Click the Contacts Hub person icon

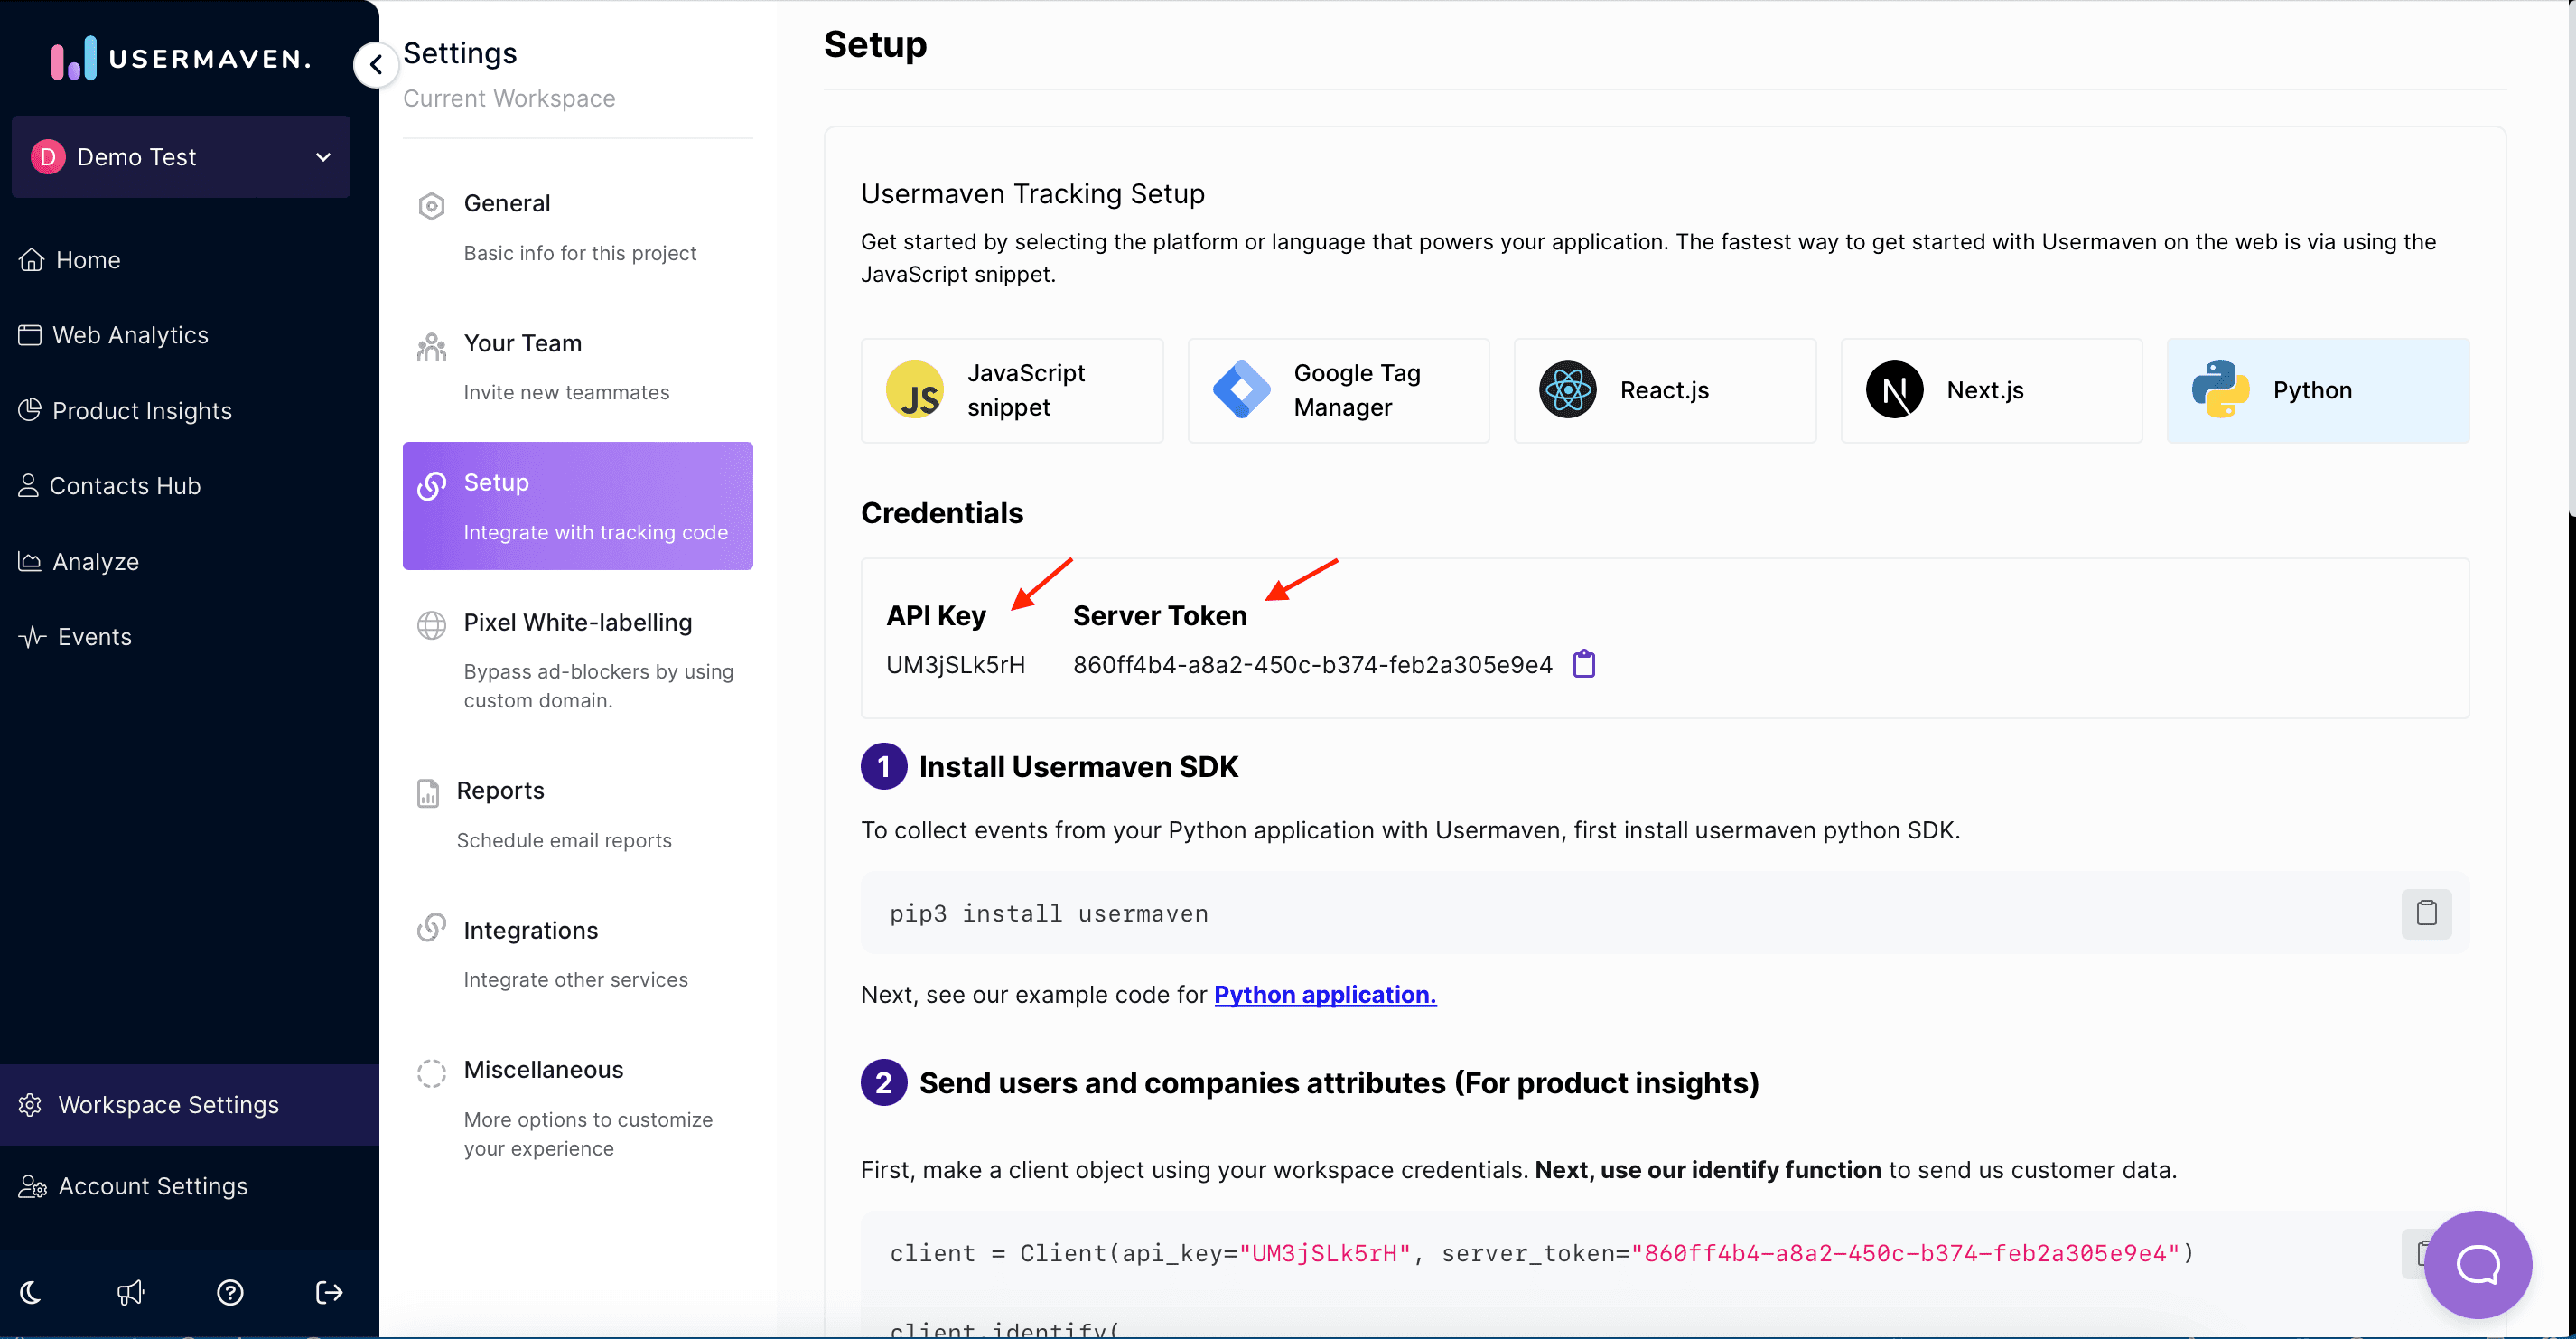click(29, 486)
